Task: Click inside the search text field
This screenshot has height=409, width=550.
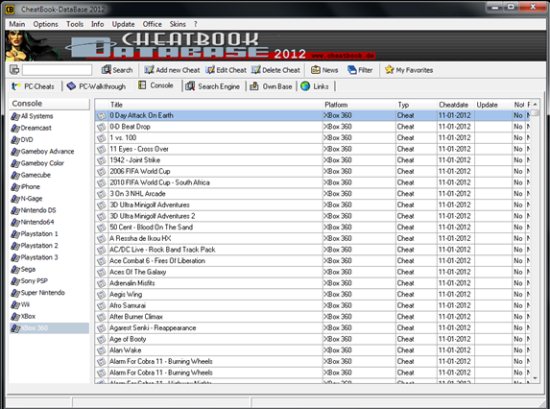Action: [x=57, y=70]
